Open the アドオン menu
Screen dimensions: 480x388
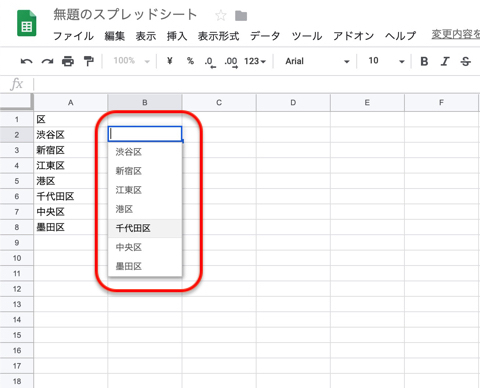pos(354,36)
